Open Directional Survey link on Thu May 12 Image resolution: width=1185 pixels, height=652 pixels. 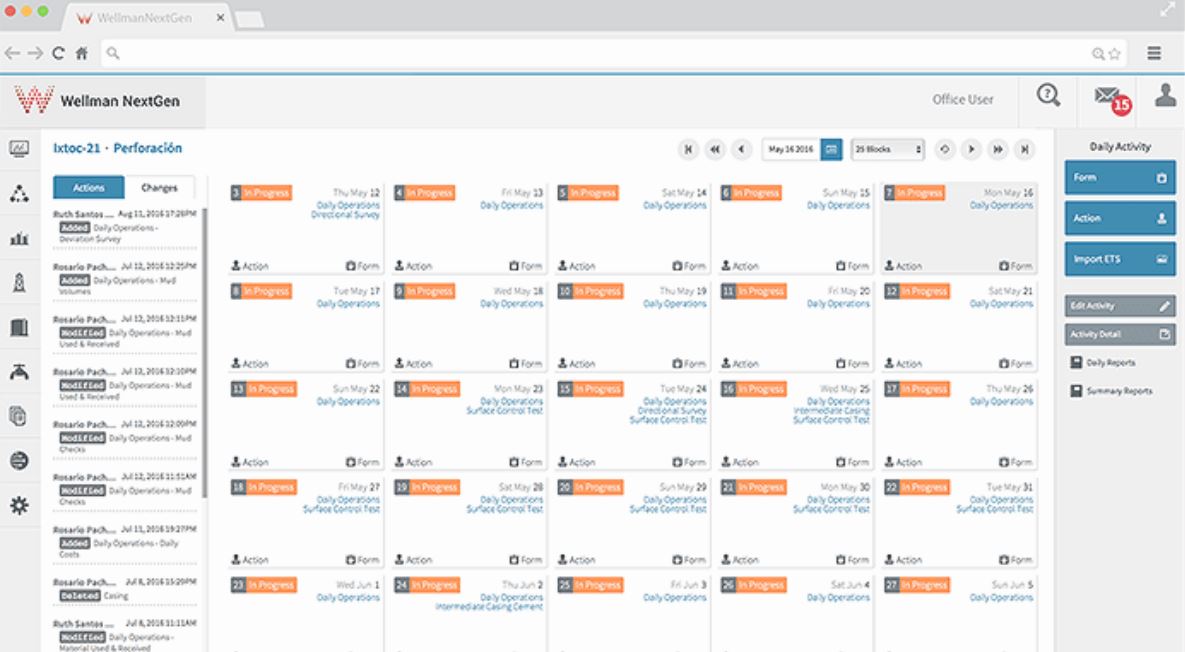[x=345, y=215]
